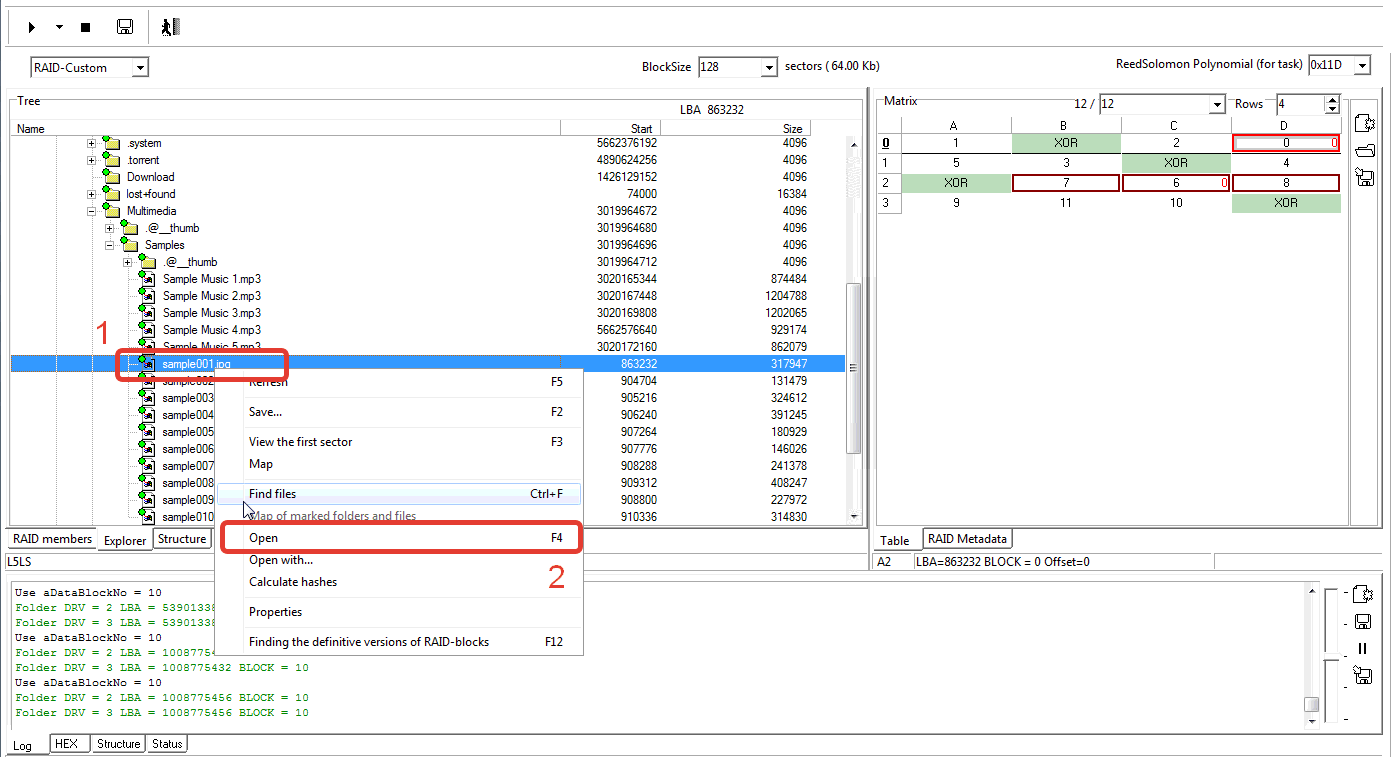The height and width of the screenshot is (757, 1393).
Task: Choose Finding the definitive versions of RAID-blocks
Action: 400,642
